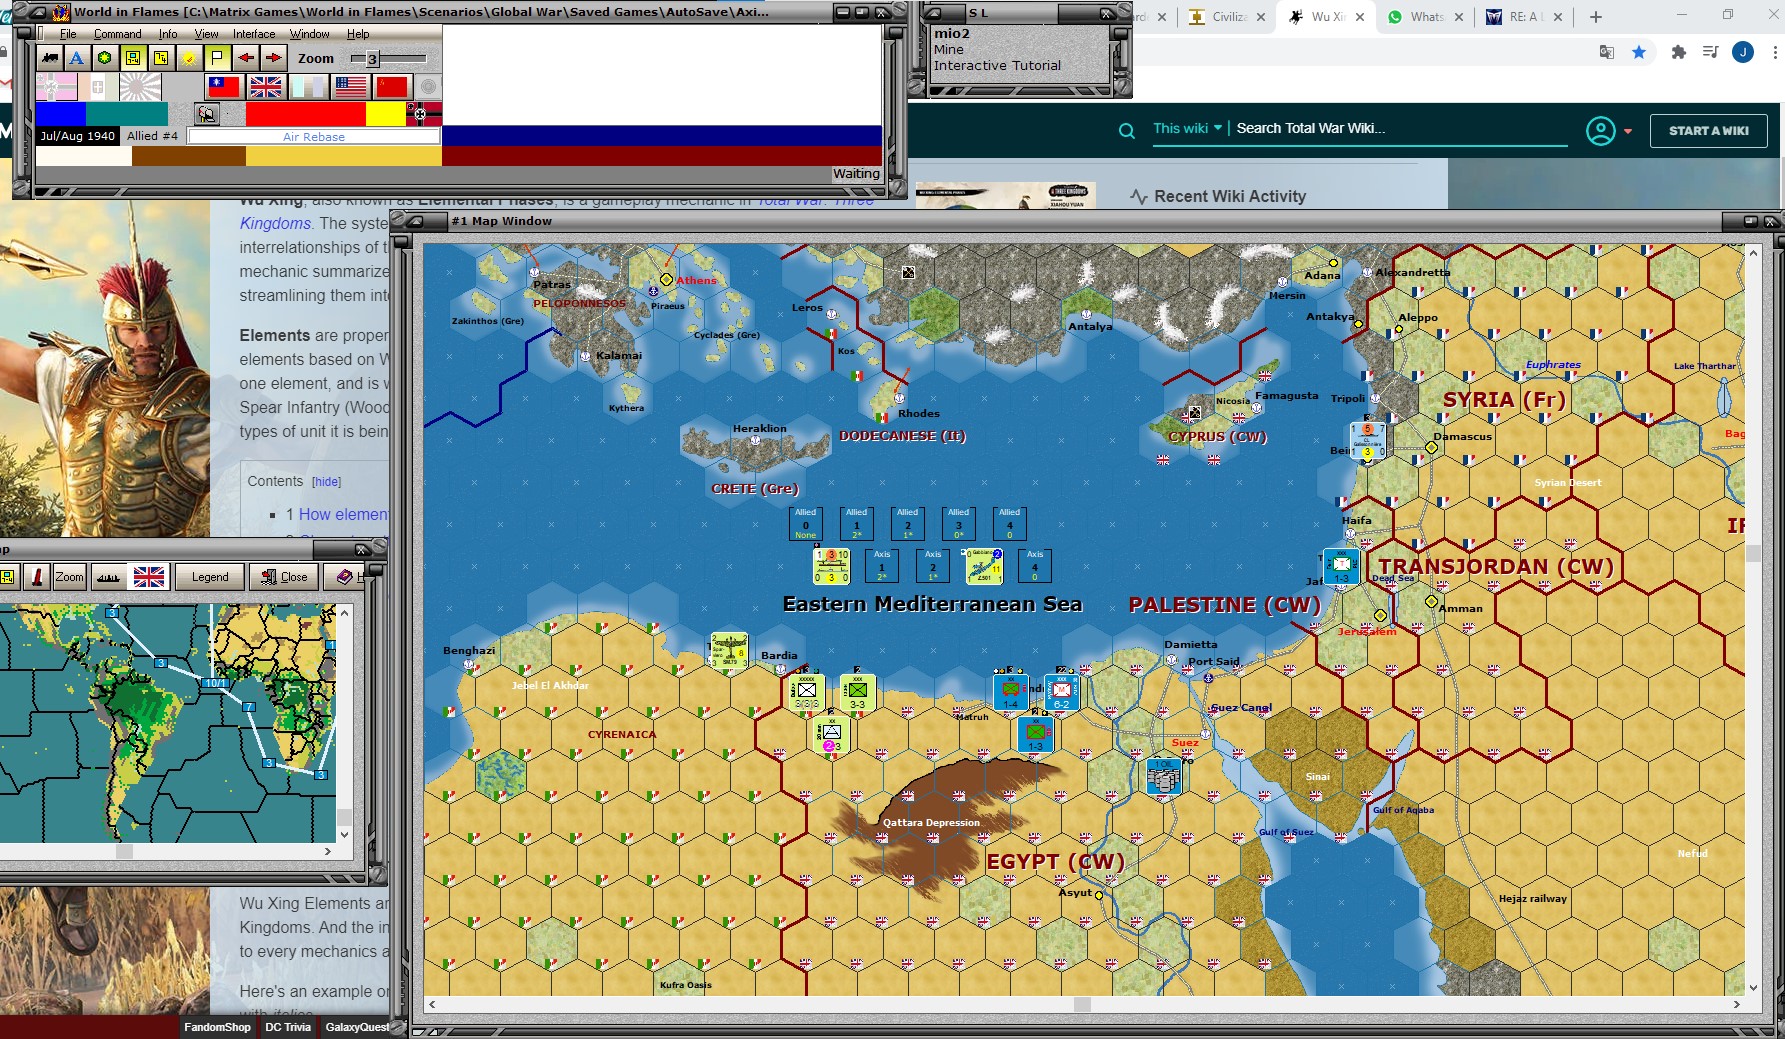The image size is (1785, 1039).
Task: Click the blue letter A toolbar icon
Action: pos(76,58)
